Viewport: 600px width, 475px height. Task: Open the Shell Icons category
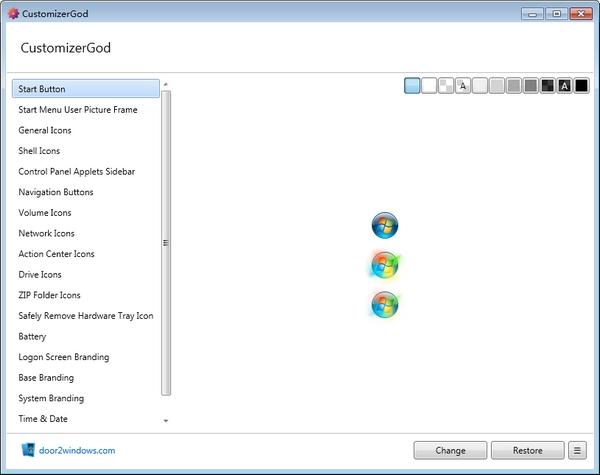click(x=86, y=151)
